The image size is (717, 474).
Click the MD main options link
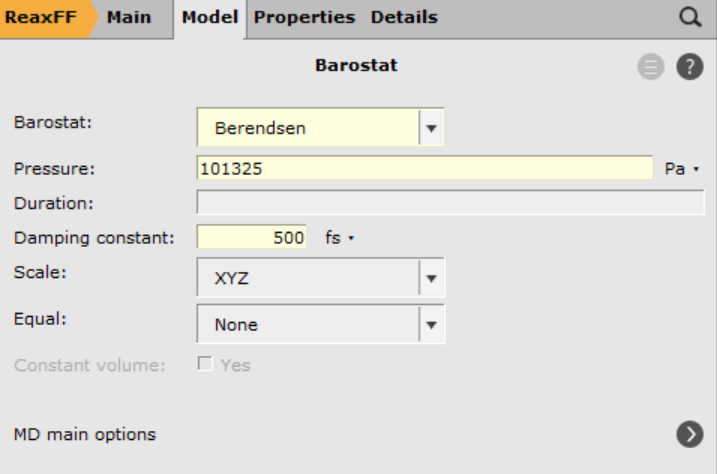84,434
